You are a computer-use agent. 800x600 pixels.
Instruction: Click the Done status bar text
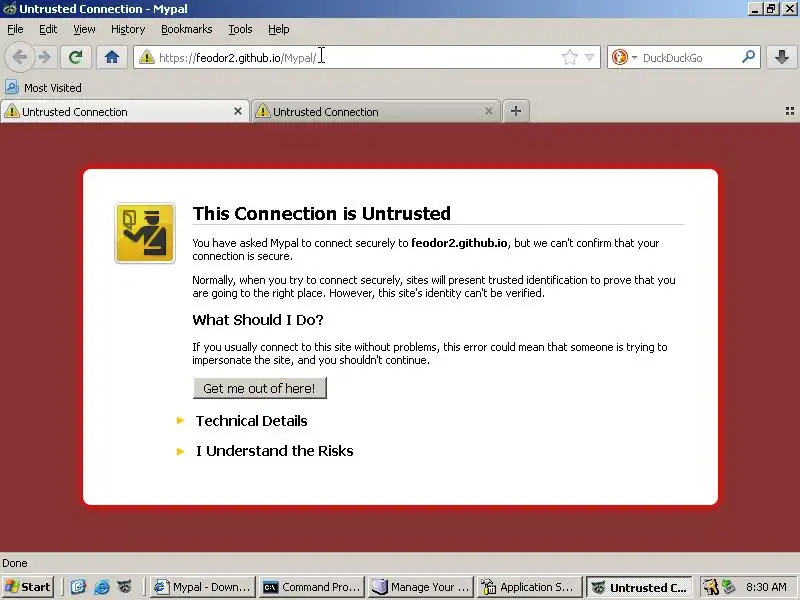coord(15,563)
